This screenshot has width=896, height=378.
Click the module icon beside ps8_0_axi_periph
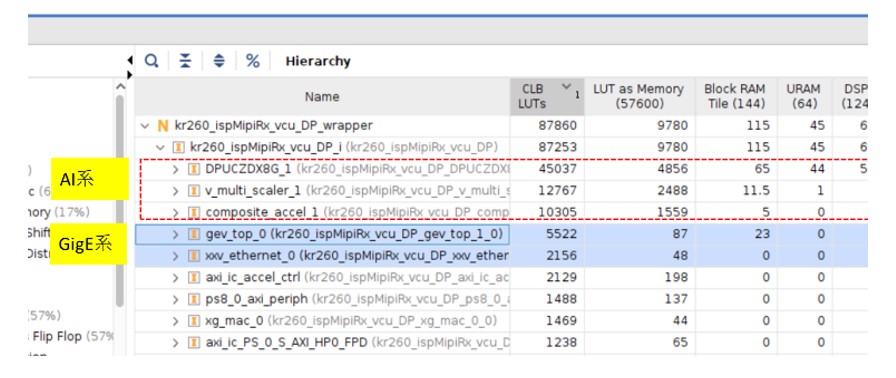tap(194, 299)
